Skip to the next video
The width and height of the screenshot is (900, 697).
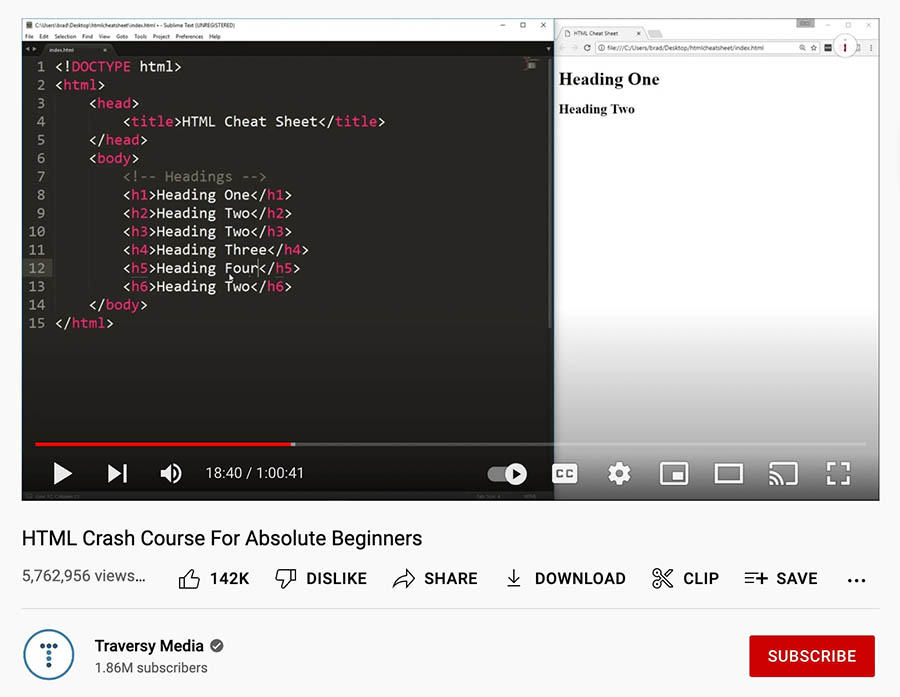117,473
